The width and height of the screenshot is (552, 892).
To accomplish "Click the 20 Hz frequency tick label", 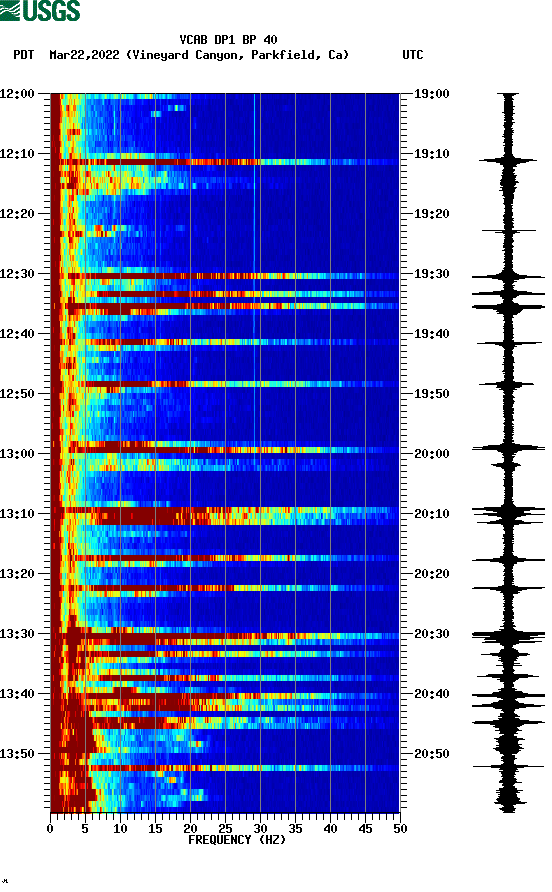I will pos(190,829).
